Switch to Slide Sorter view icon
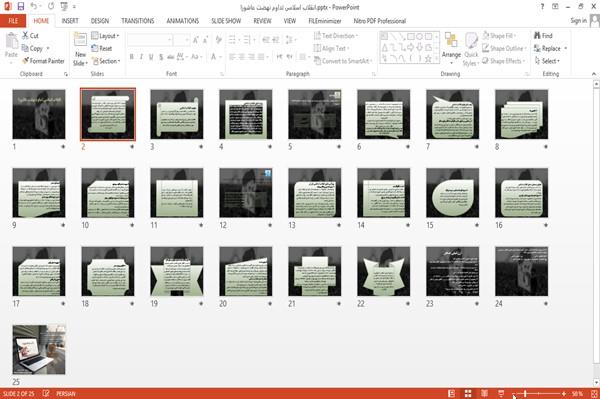This screenshot has height=399, width=600. click(x=468, y=393)
